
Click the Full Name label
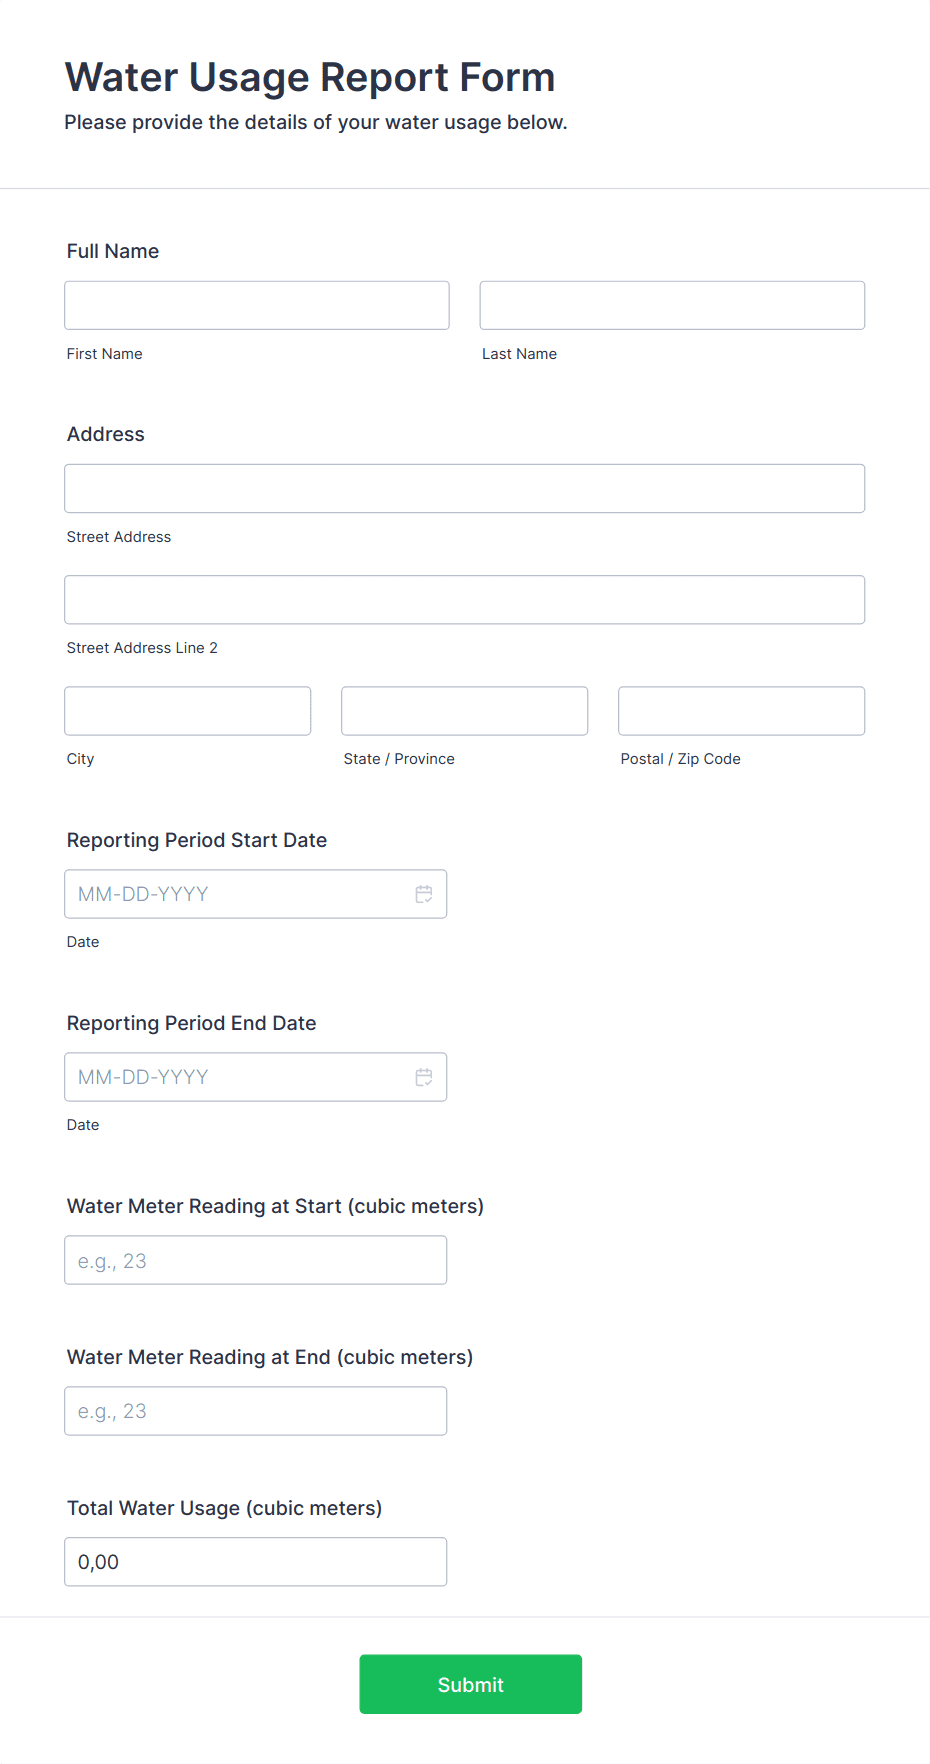point(113,251)
